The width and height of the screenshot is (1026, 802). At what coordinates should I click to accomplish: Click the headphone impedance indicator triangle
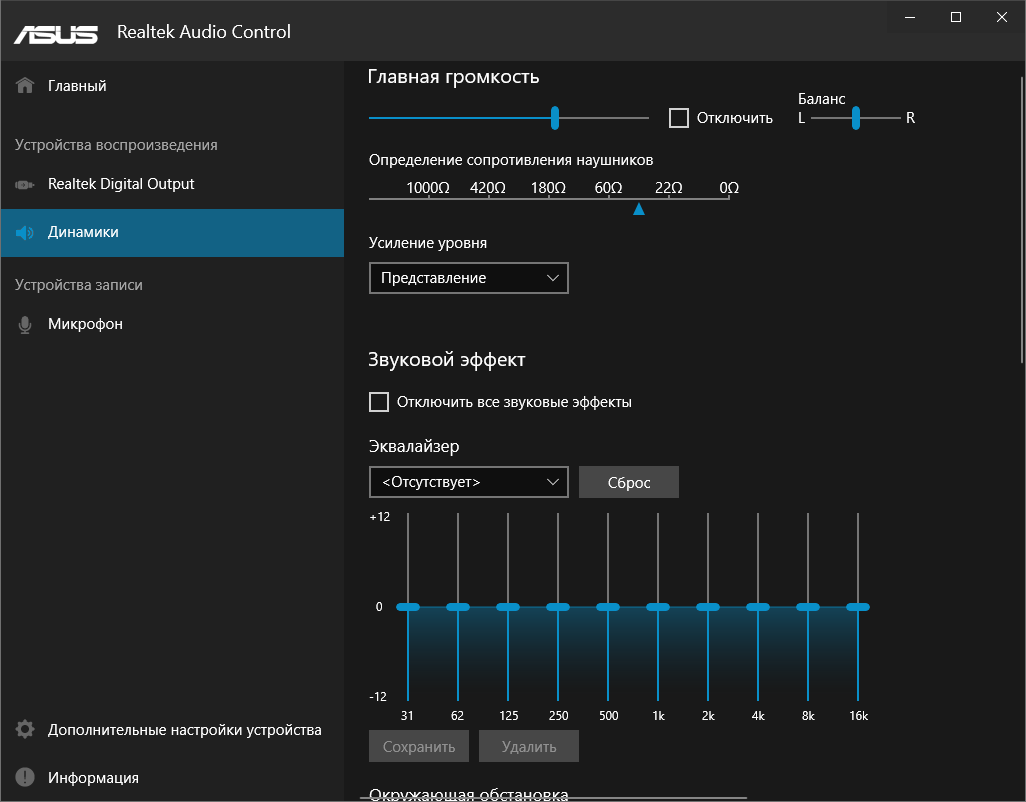(x=639, y=209)
